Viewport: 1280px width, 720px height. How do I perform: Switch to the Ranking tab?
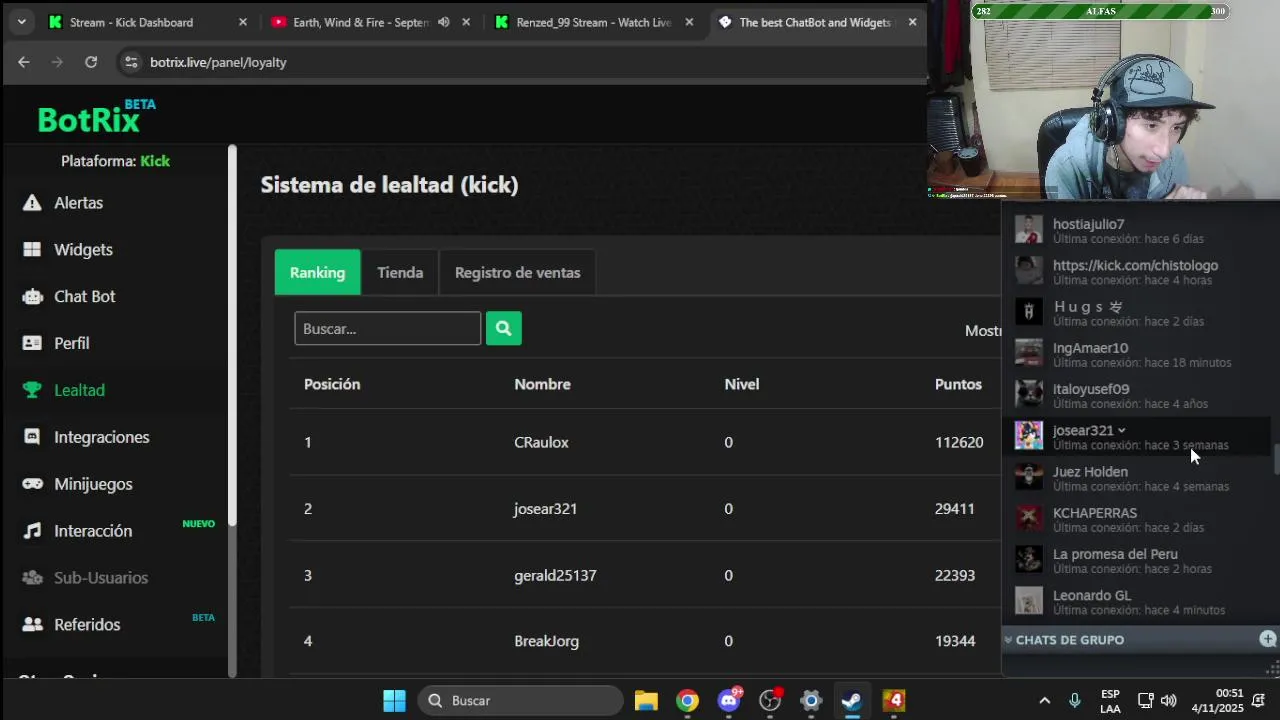pos(317,272)
